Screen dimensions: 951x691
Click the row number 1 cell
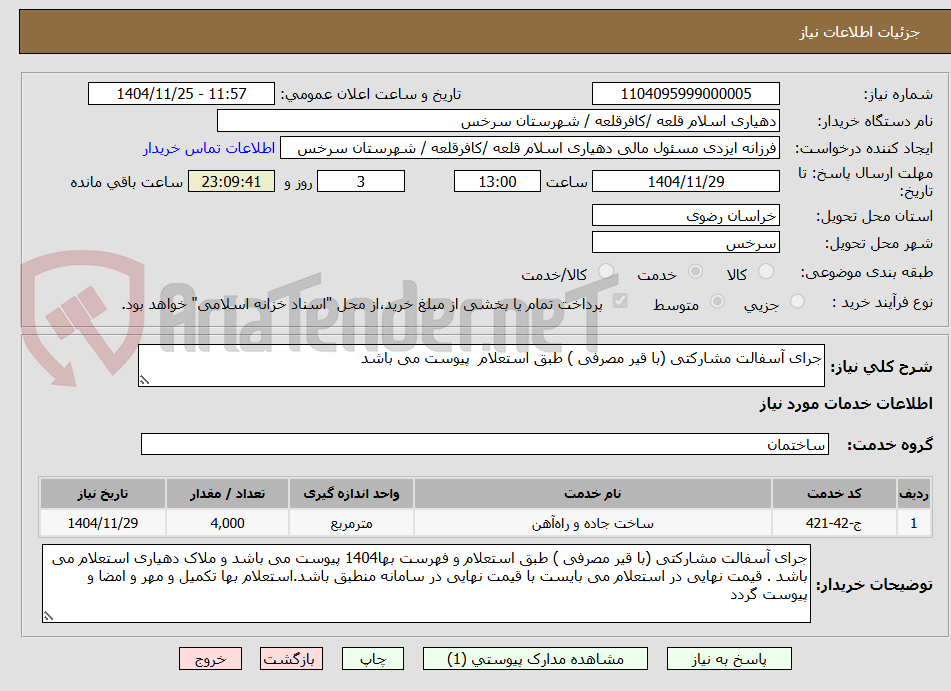tap(914, 523)
